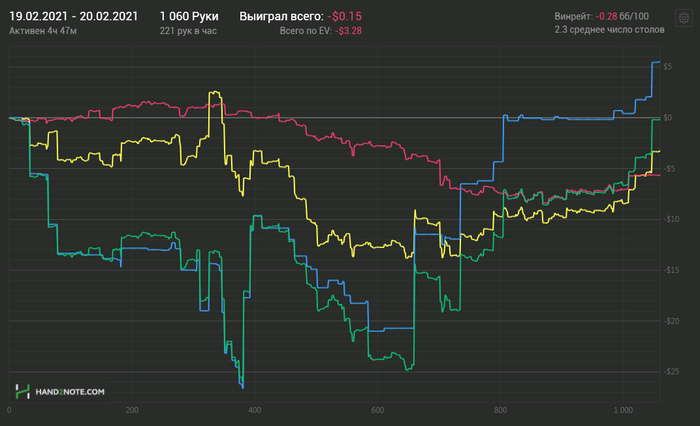This screenshot has height=426, width=700.
Task: Click the $0 y-axis label
Action: [667, 118]
